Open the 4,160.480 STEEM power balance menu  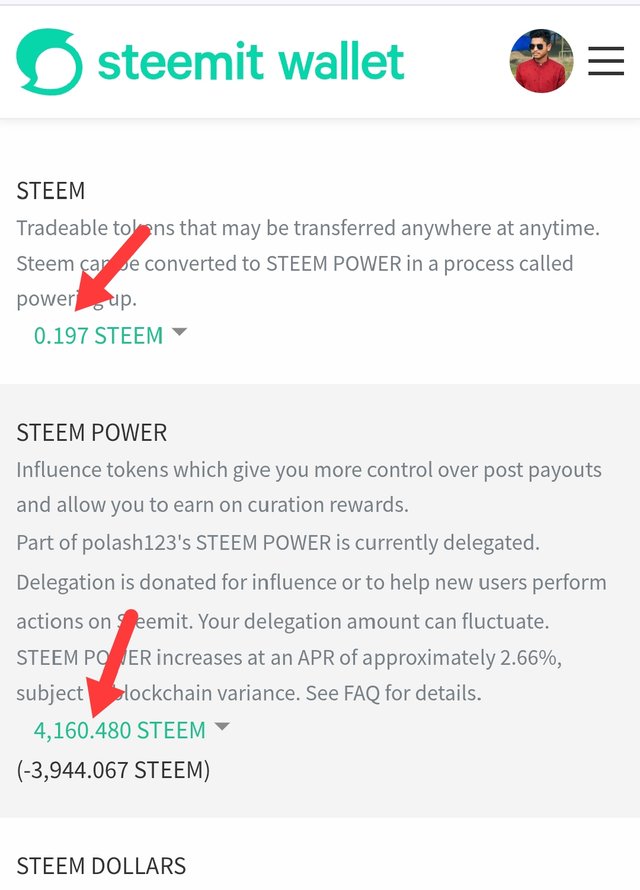pyautogui.click(x=120, y=730)
